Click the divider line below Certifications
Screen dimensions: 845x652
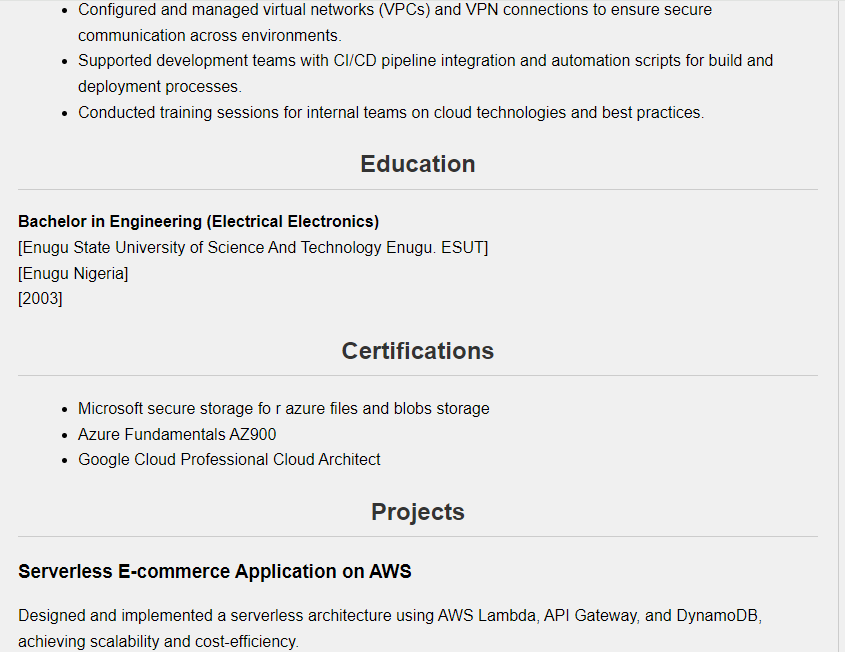[x=417, y=376]
